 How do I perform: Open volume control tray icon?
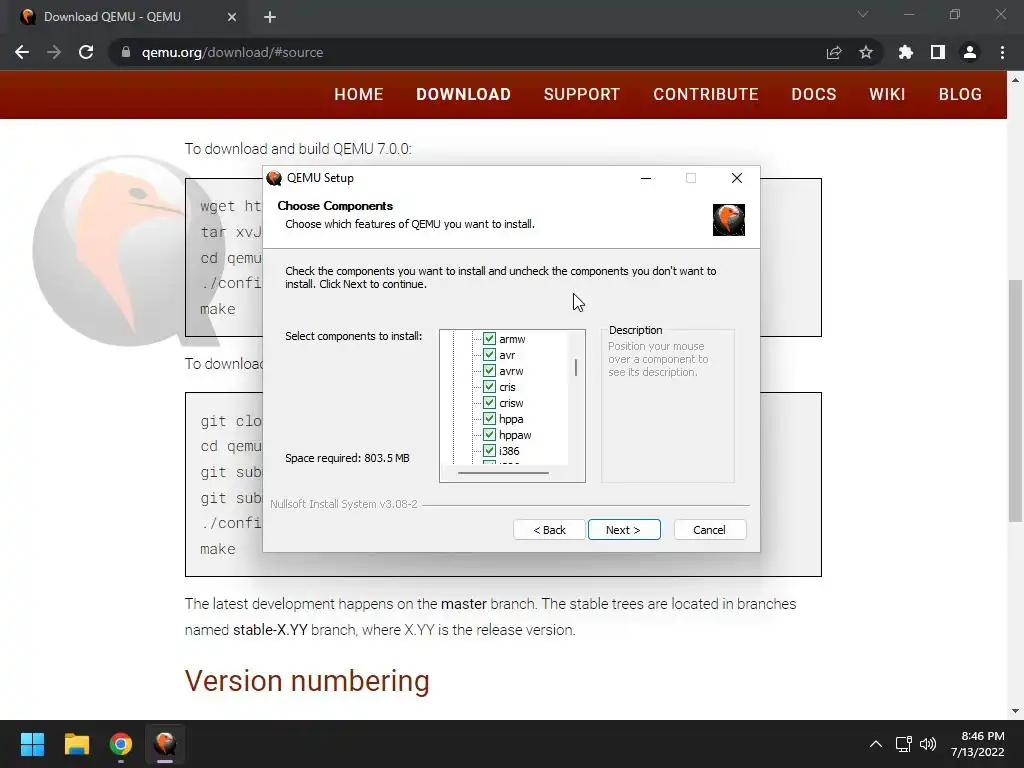[928, 744]
